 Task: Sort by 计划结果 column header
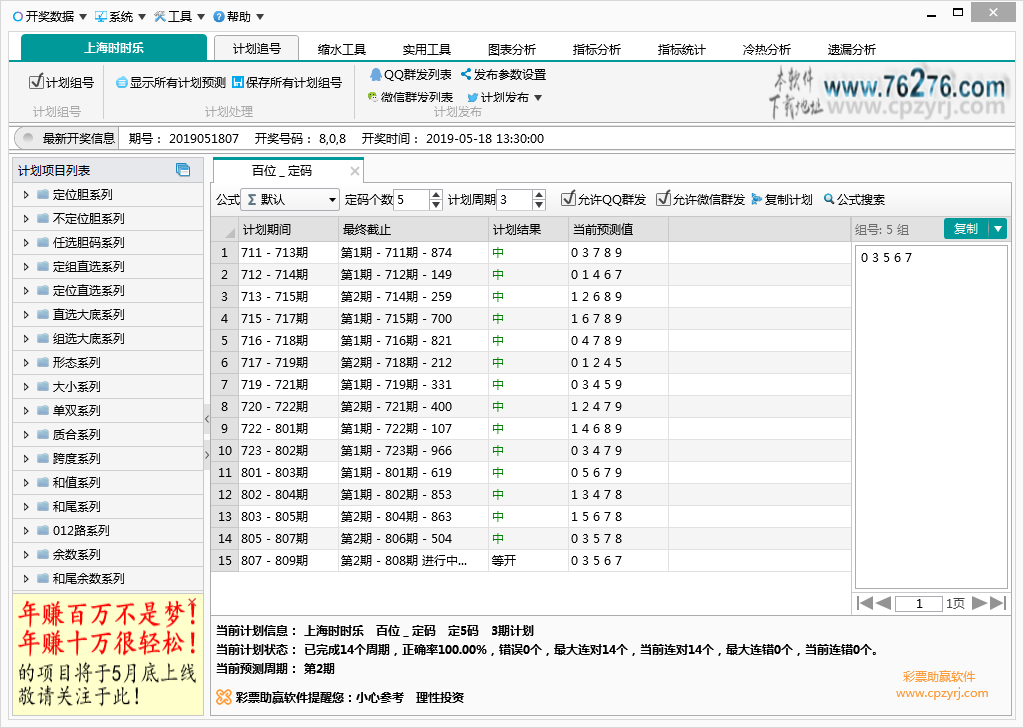[528, 229]
